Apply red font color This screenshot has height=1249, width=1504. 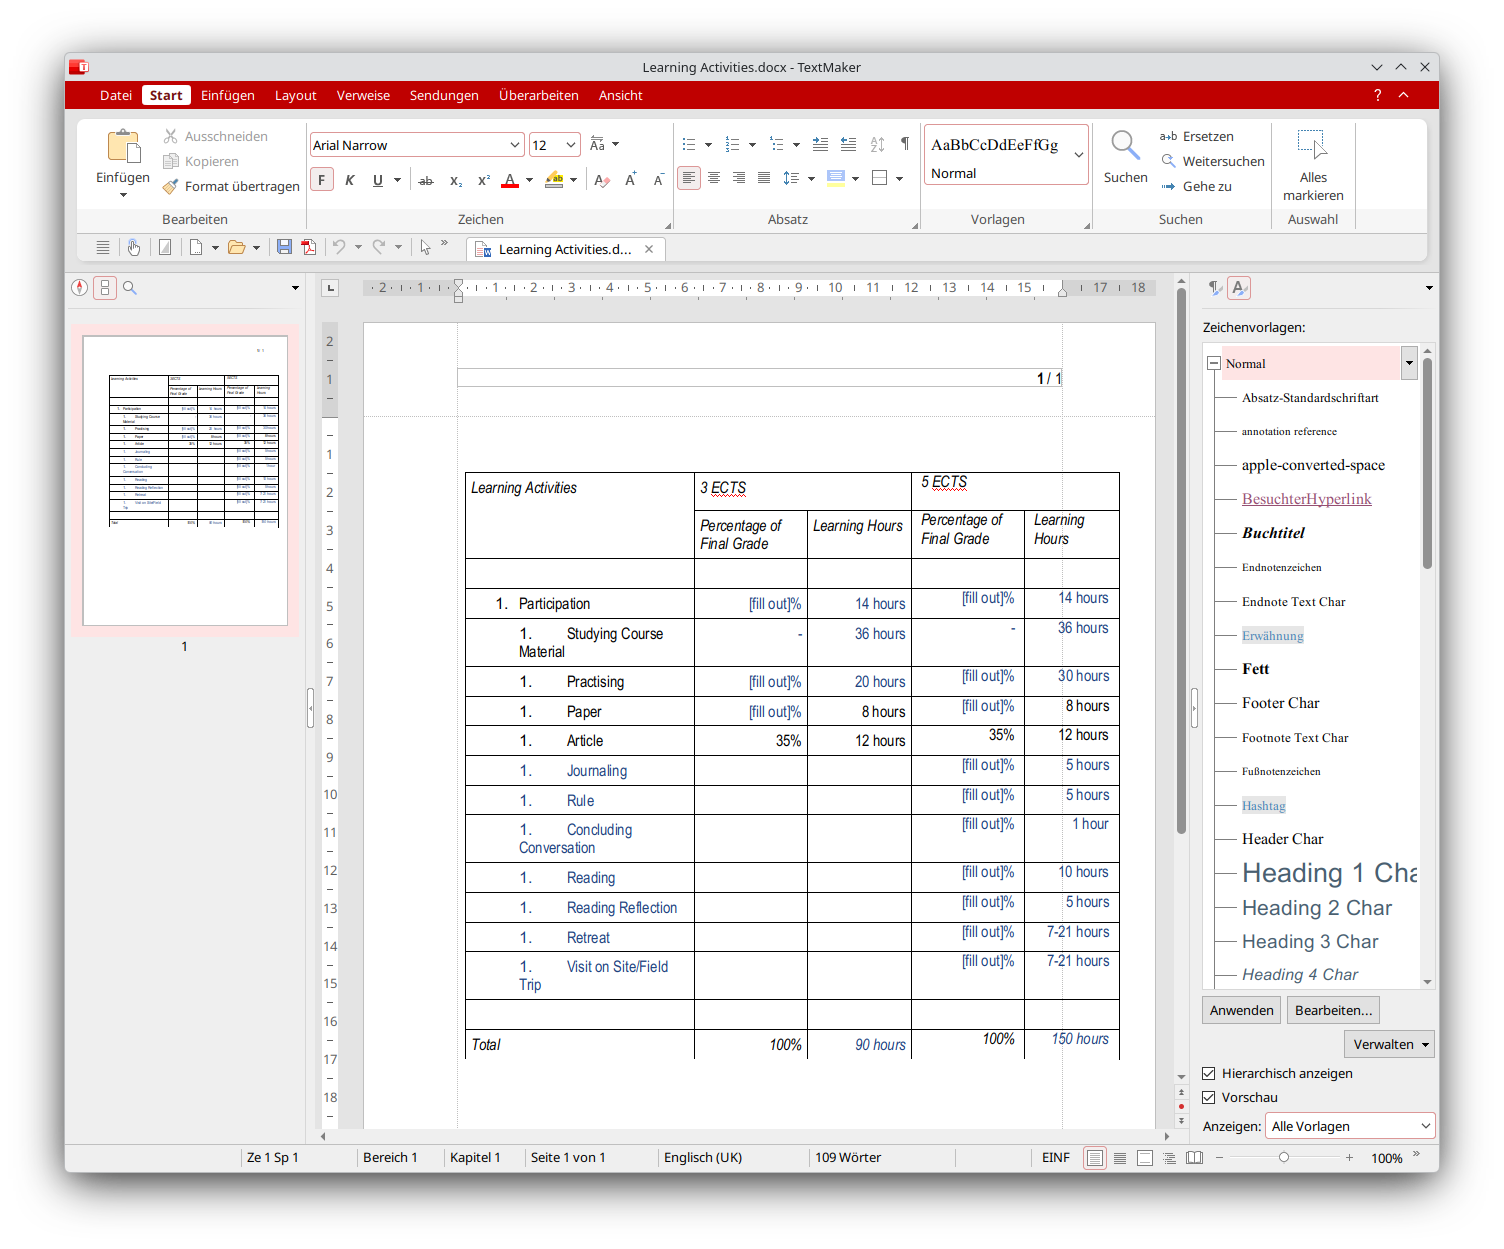[x=510, y=180]
